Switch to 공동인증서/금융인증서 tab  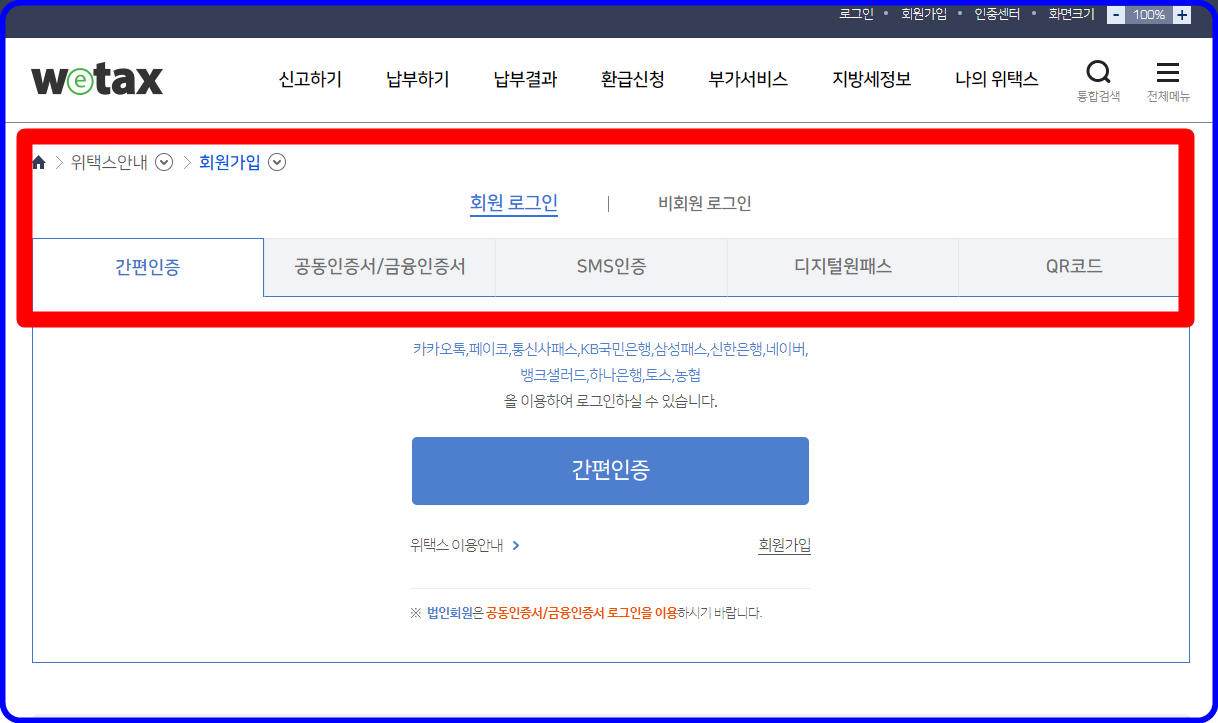380,267
